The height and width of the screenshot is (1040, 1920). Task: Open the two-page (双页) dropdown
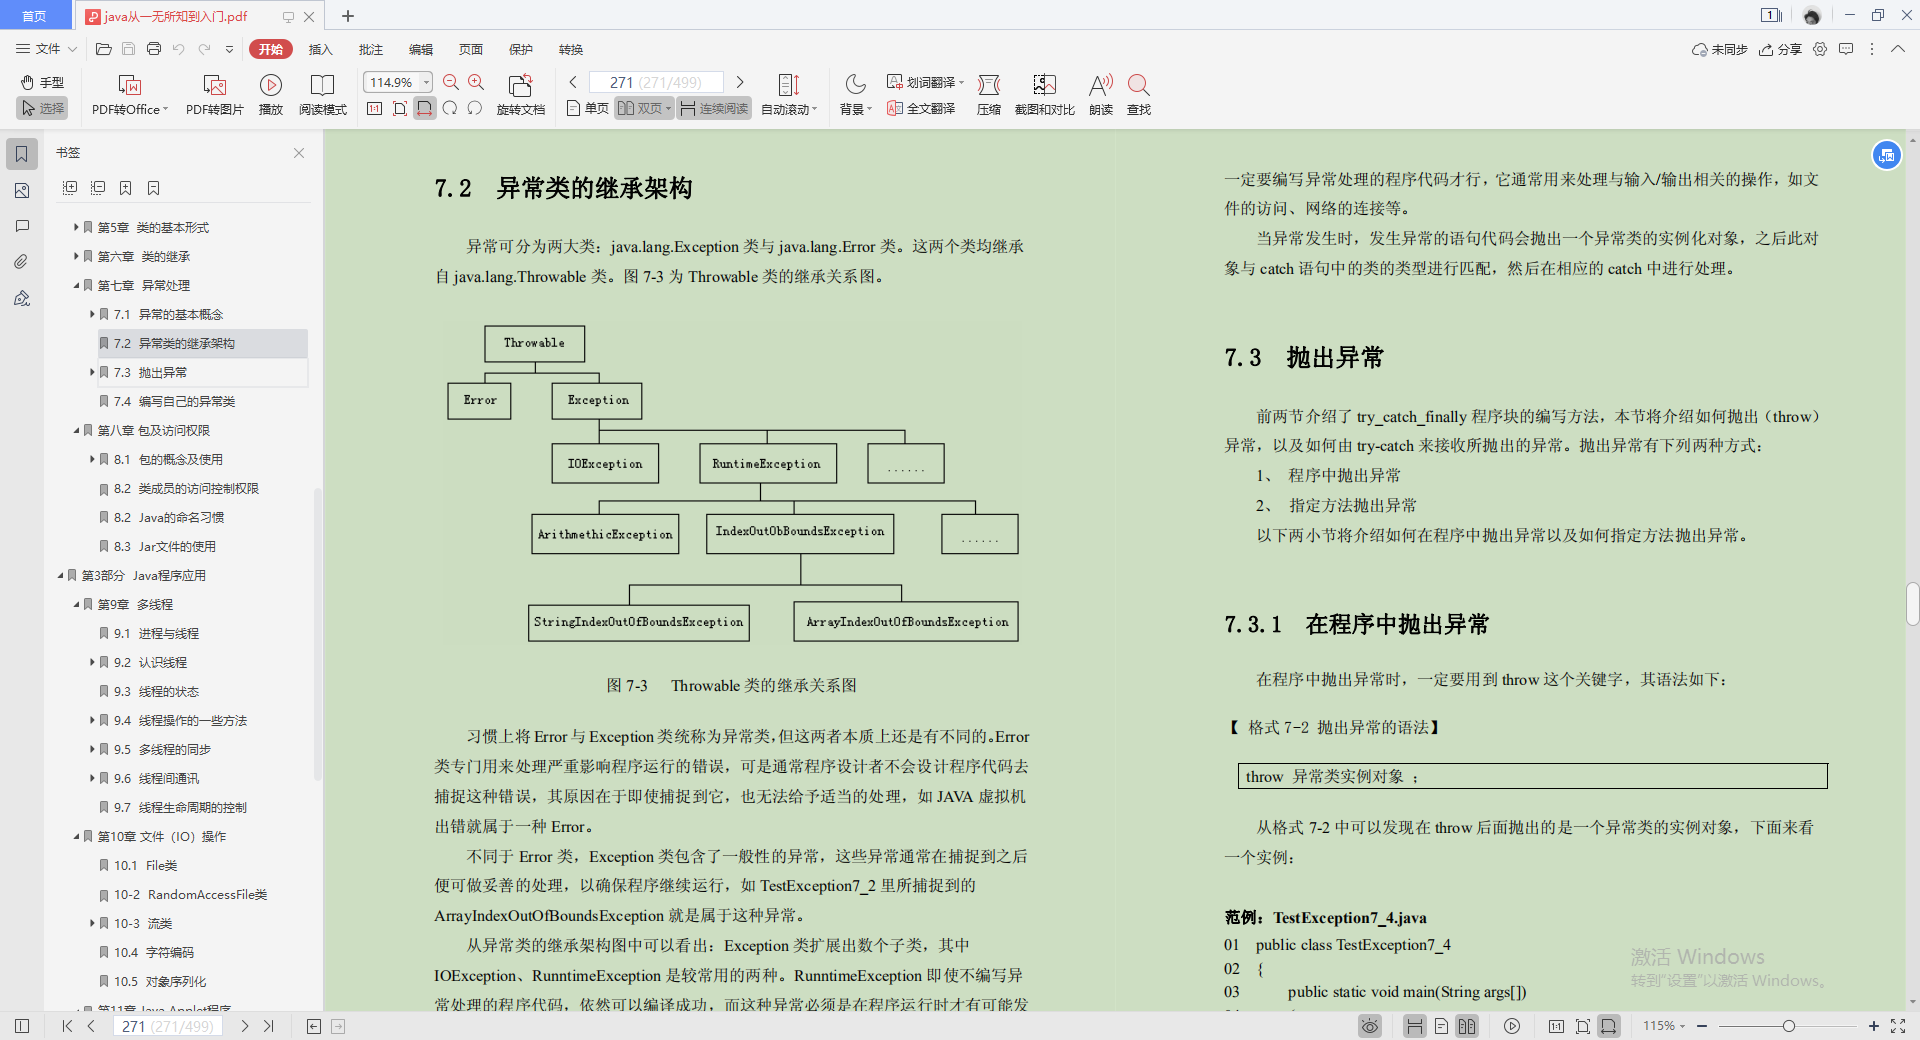tap(668, 108)
